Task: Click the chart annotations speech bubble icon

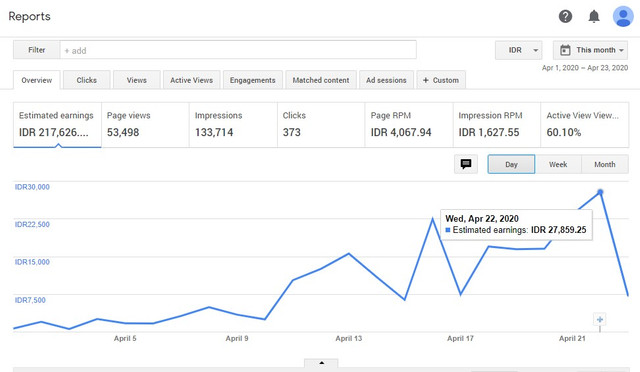Action: (466, 164)
